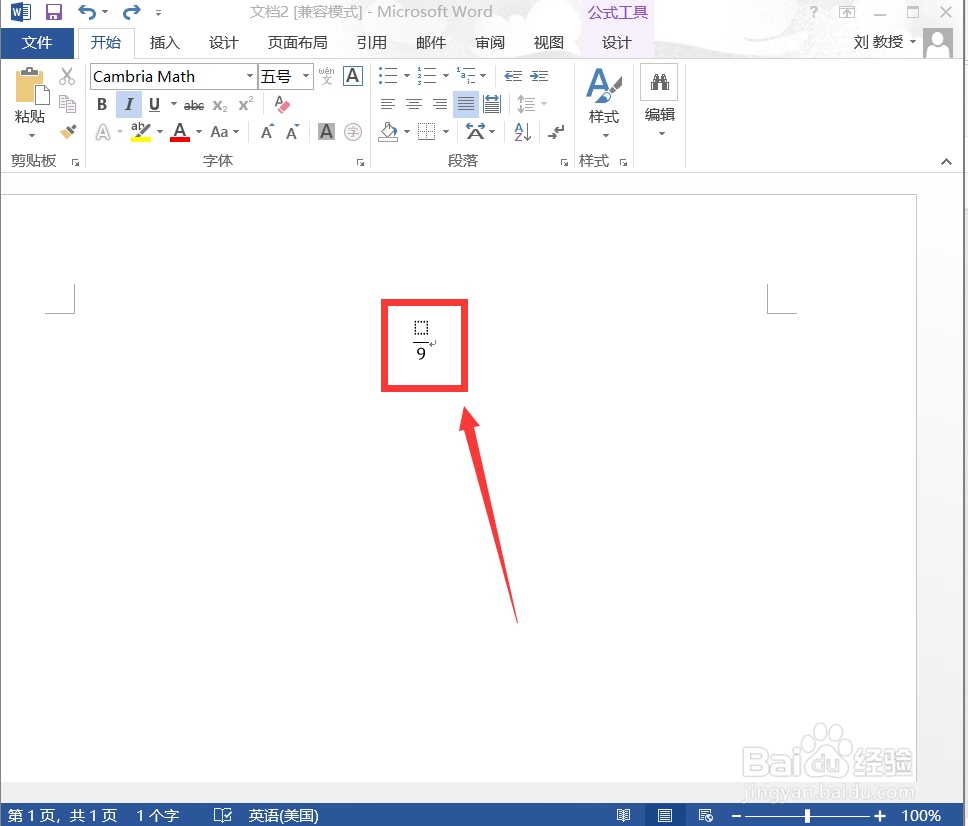Toggle superscript formatting
This screenshot has width=968, height=826.
(246, 104)
